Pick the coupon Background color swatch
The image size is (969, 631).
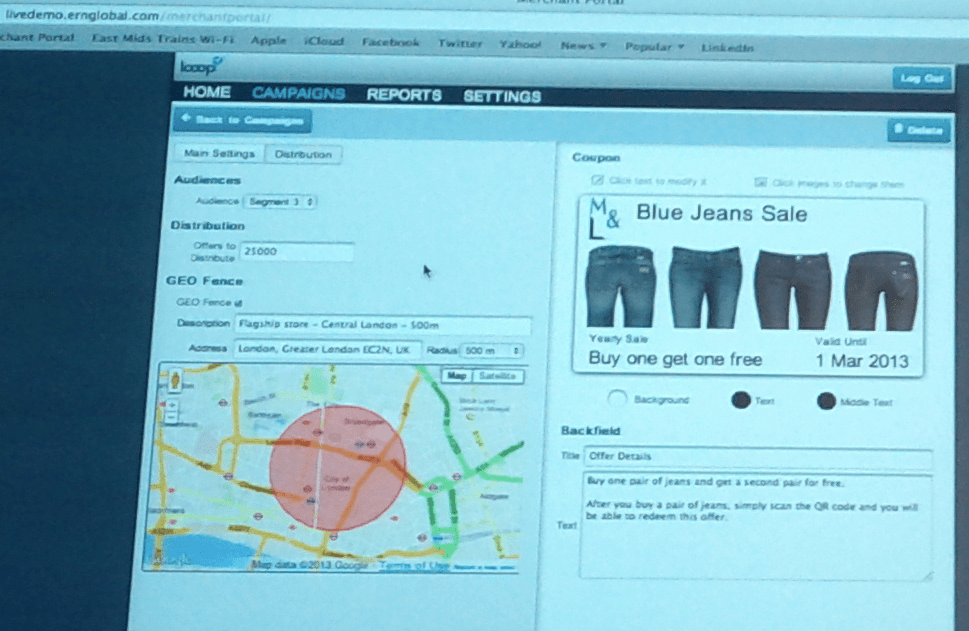click(x=617, y=399)
